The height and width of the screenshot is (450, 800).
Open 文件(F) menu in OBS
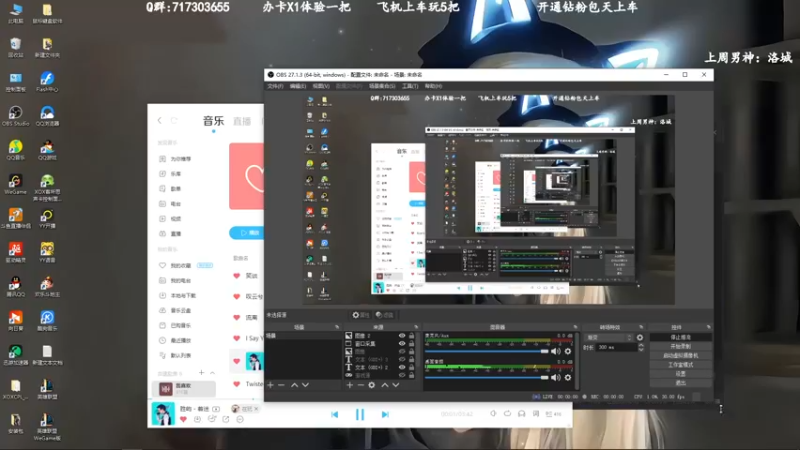tap(275, 86)
